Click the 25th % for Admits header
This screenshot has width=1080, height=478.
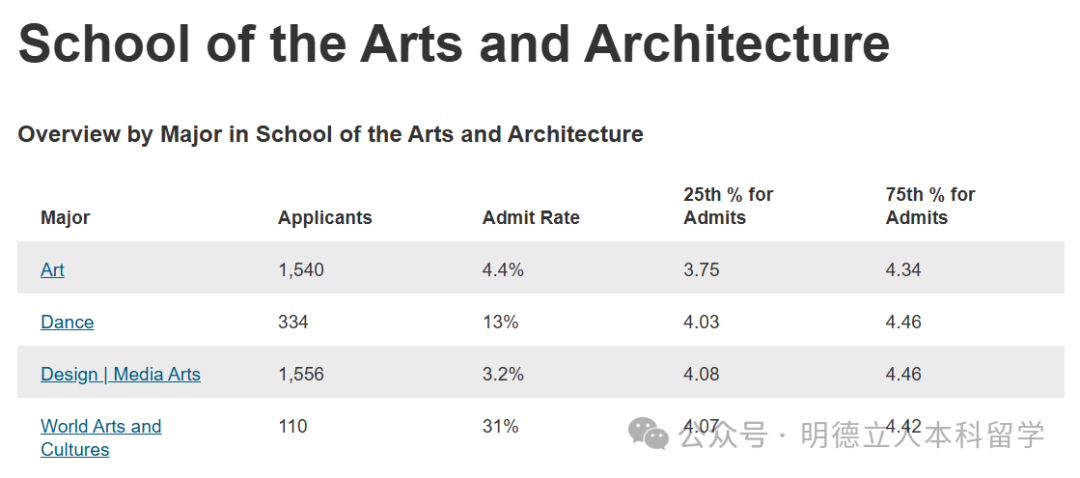click(x=728, y=205)
